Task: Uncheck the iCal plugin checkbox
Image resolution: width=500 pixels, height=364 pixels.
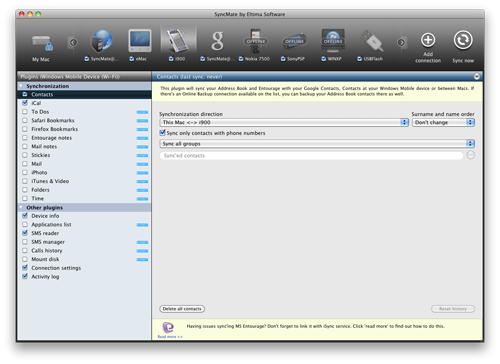Action: coord(25,103)
